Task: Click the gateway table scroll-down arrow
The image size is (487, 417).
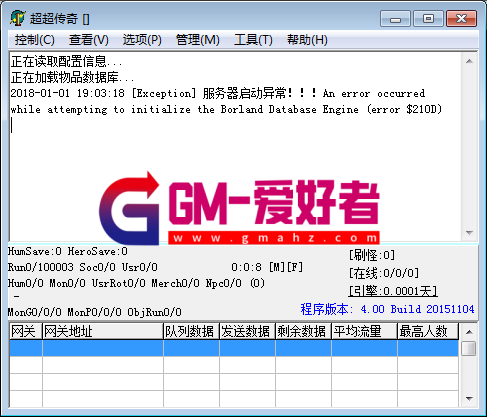Action: (469, 398)
